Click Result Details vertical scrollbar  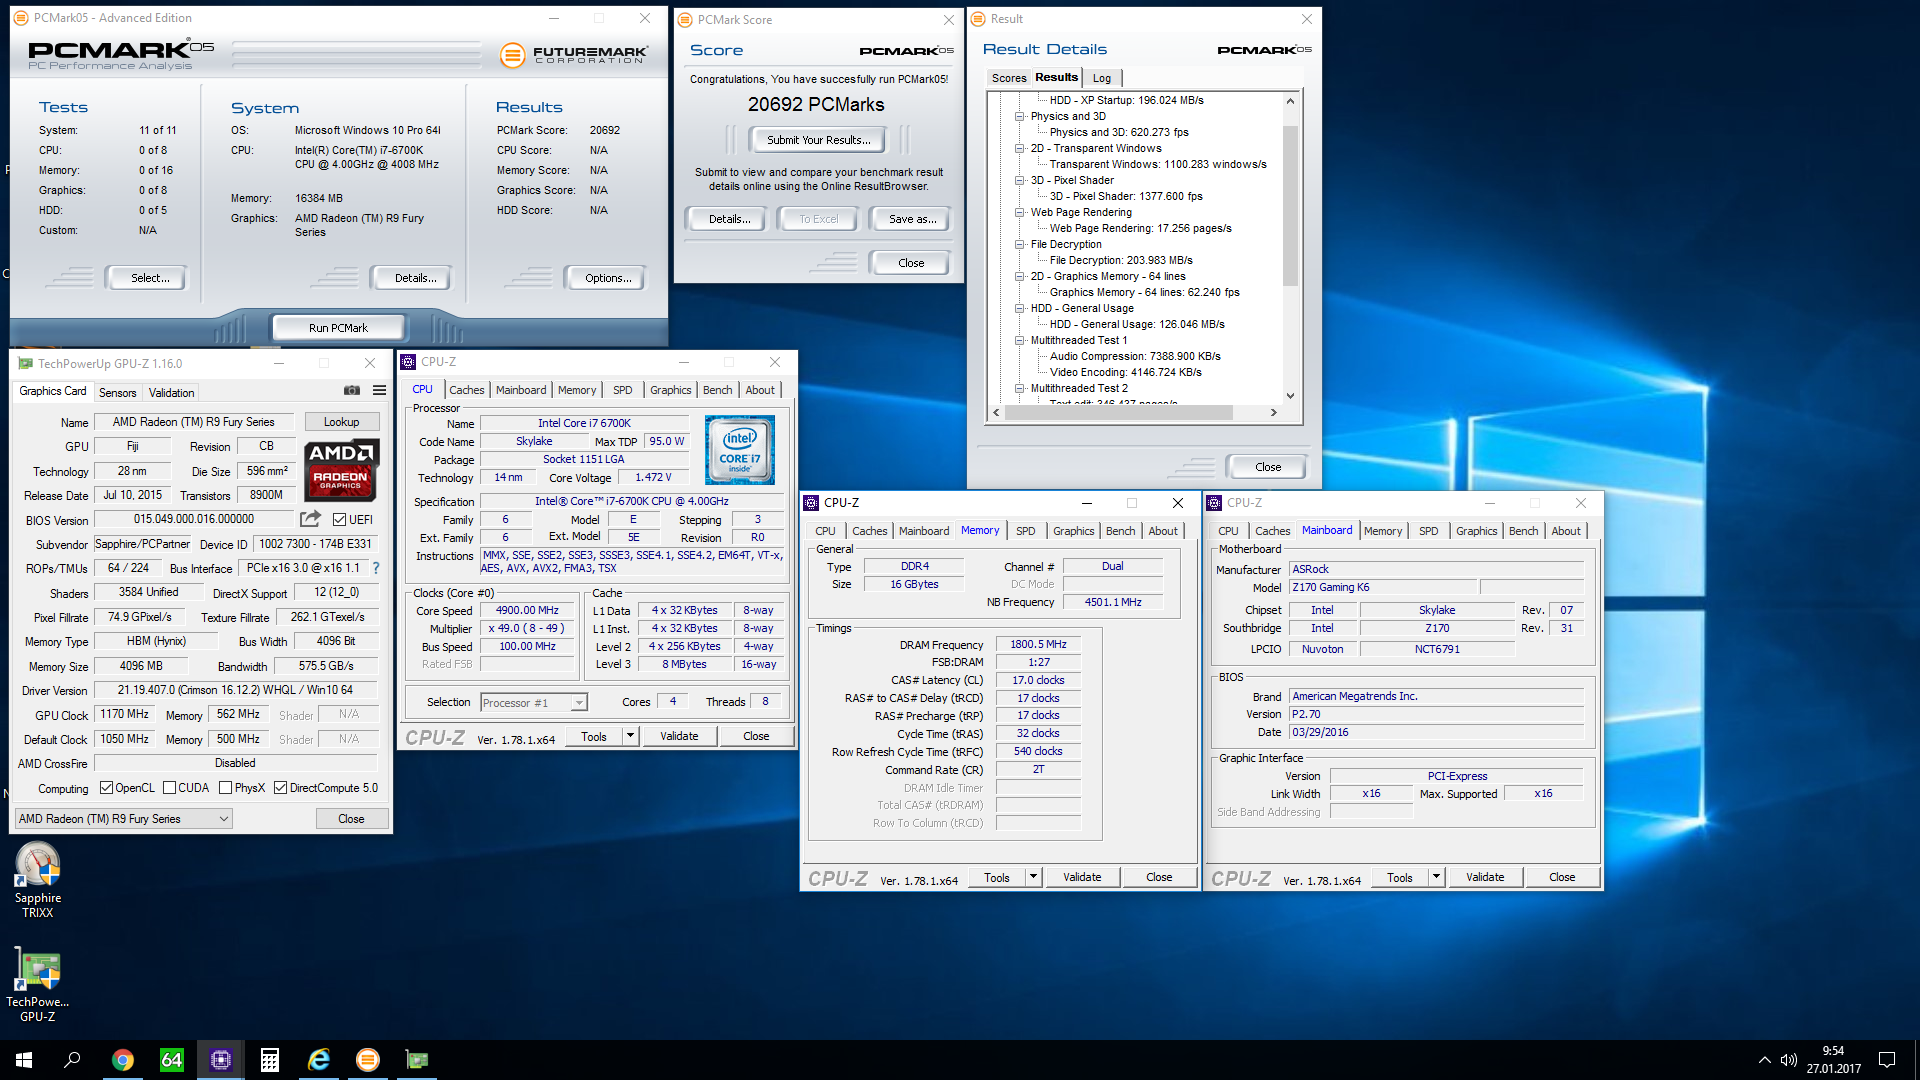pyautogui.click(x=1290, y=205)
